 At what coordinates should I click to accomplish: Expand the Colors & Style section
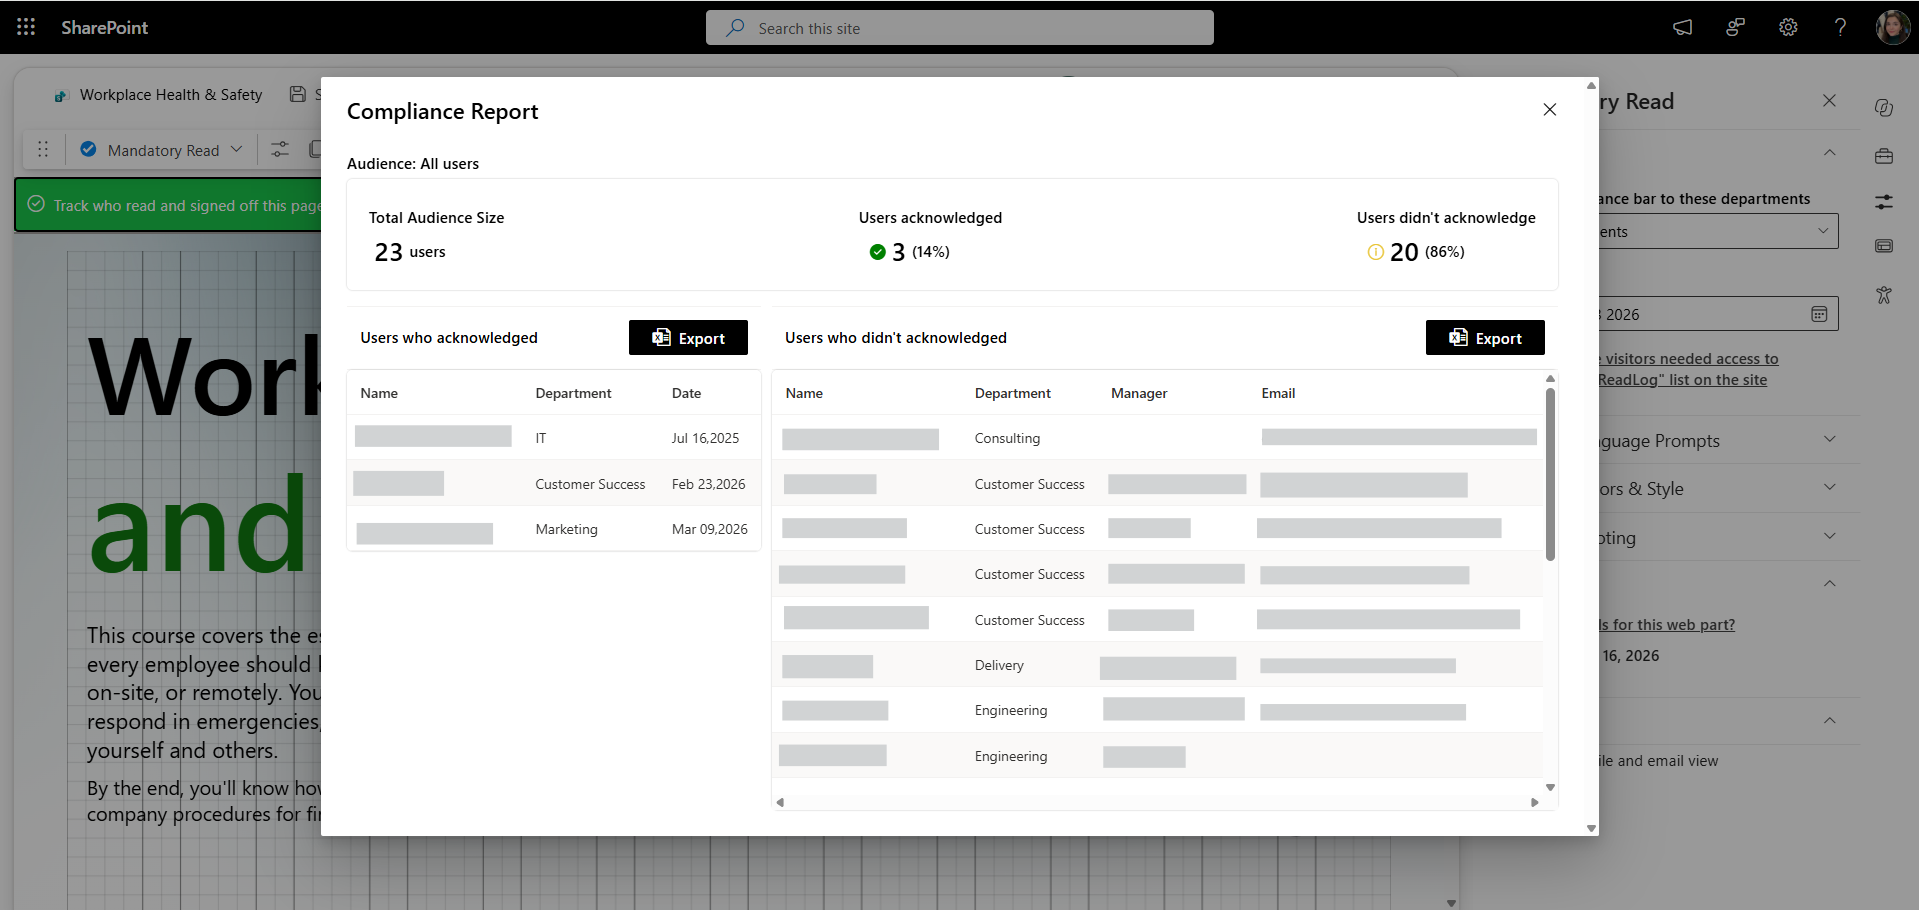pos(1829,488)
